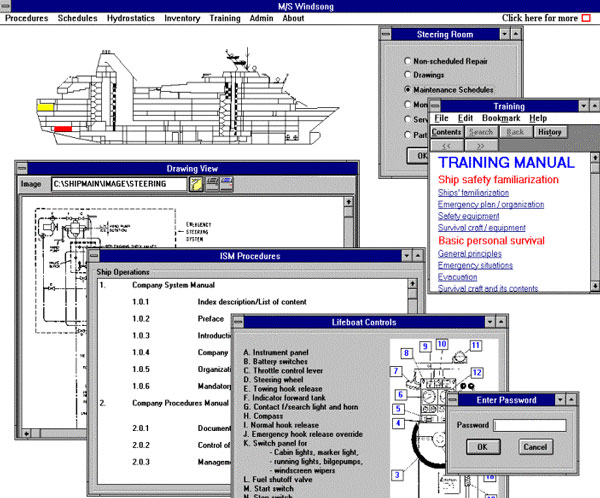Open the About menu

(293, 18)
